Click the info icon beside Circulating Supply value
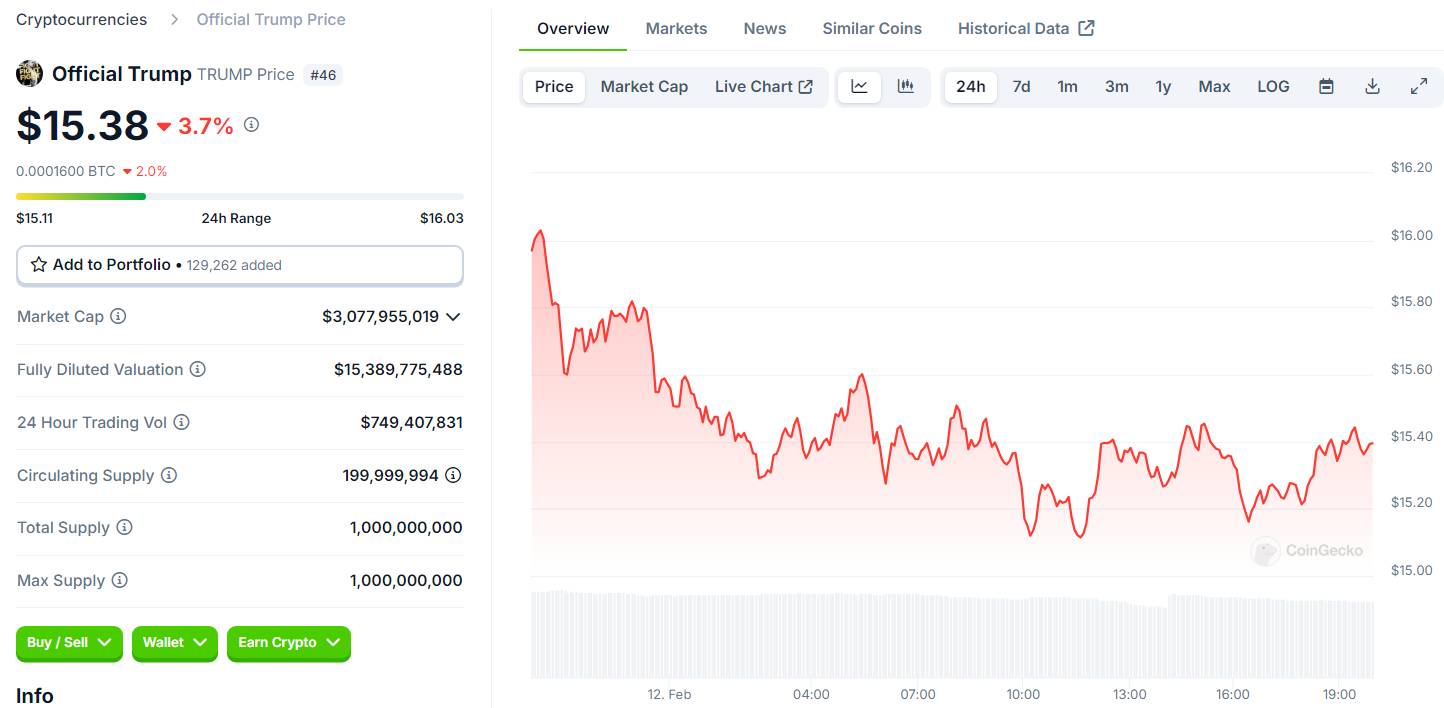Image resolution: width=1444 pixels, height=708 pixels. [453, 475]
